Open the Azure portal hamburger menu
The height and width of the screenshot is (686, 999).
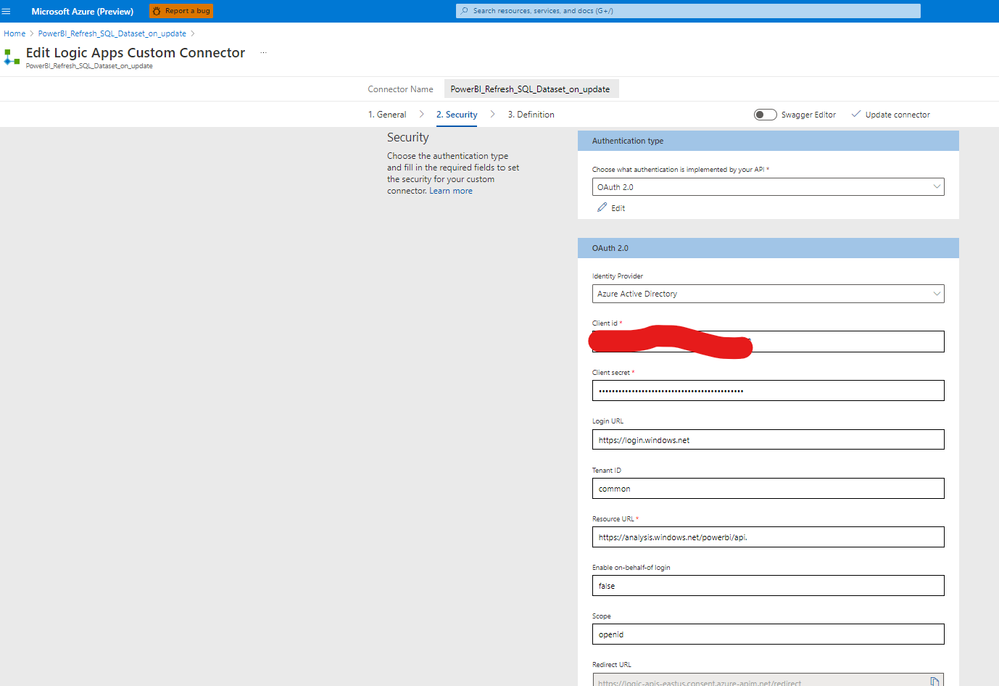(6, 11)
